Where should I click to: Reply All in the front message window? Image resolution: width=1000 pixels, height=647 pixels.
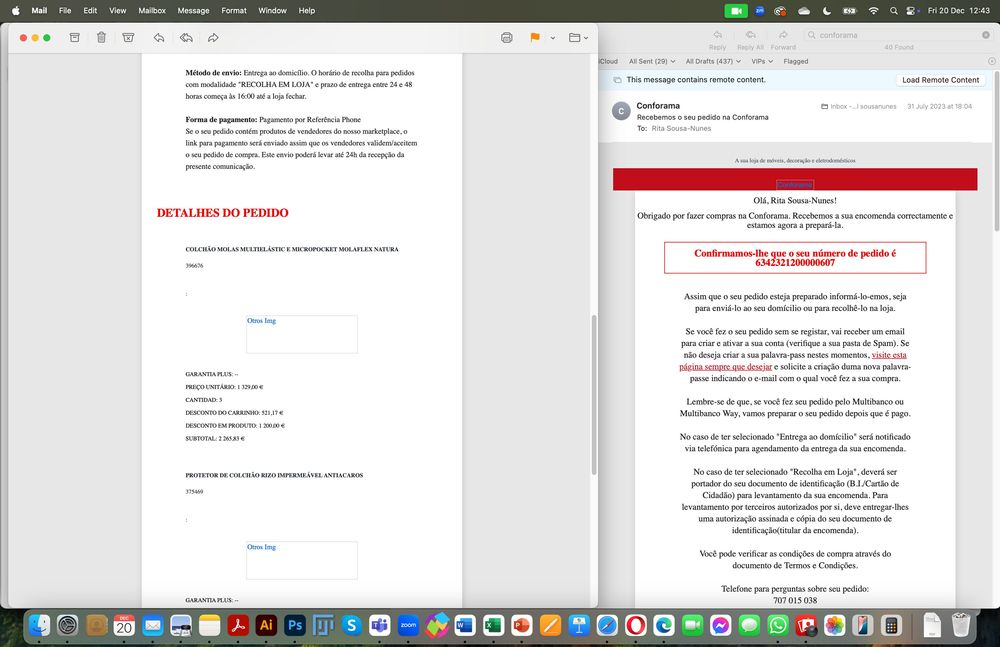pyautogui.click(x=186, y=38)
